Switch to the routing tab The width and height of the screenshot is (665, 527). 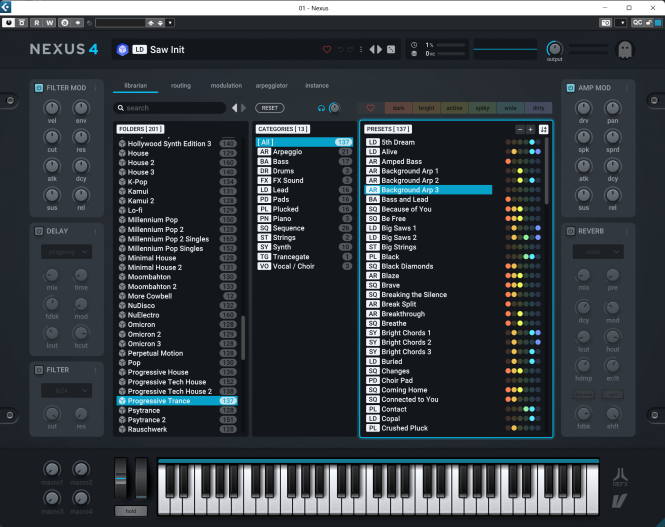pyautogui.click(x=181, y=86)
